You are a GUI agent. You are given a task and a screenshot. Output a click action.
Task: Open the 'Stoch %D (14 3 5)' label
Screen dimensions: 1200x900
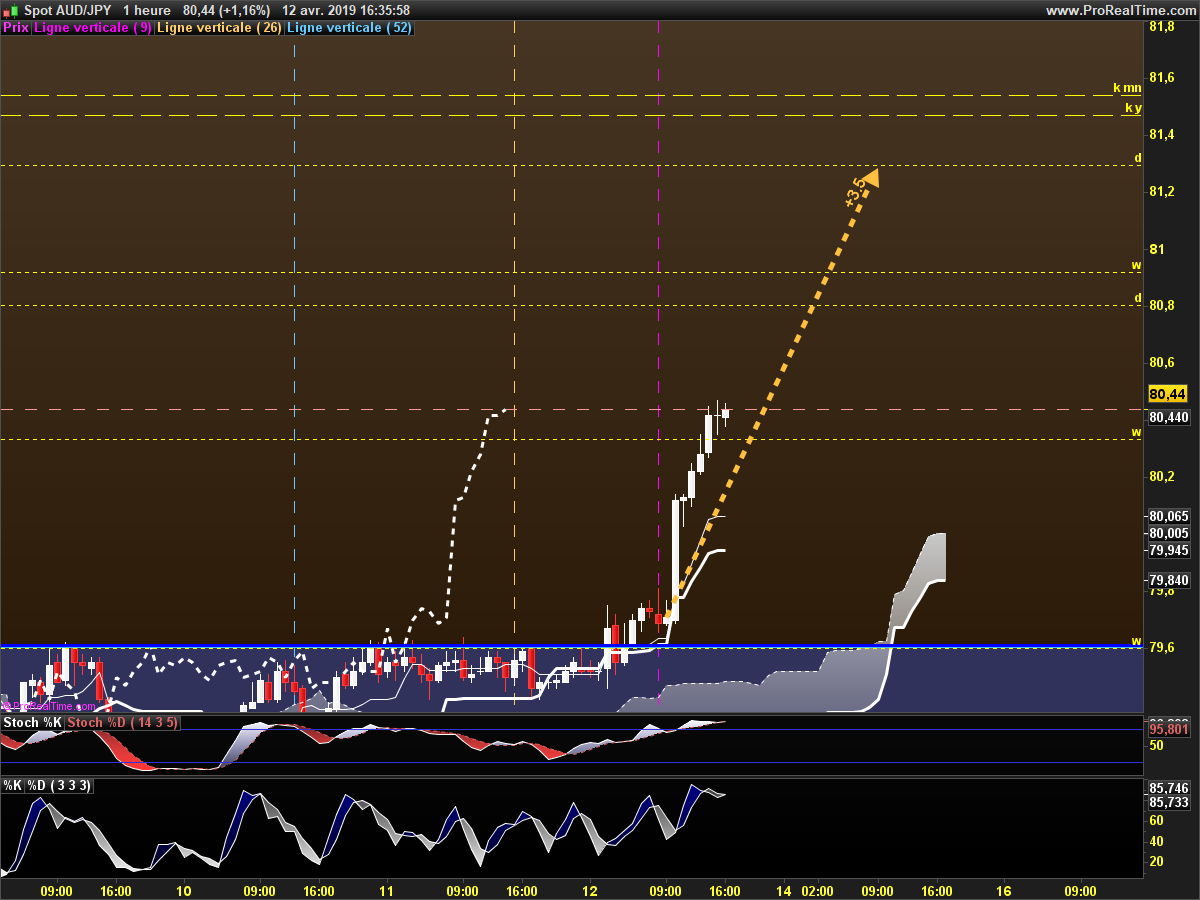point(122,722)
